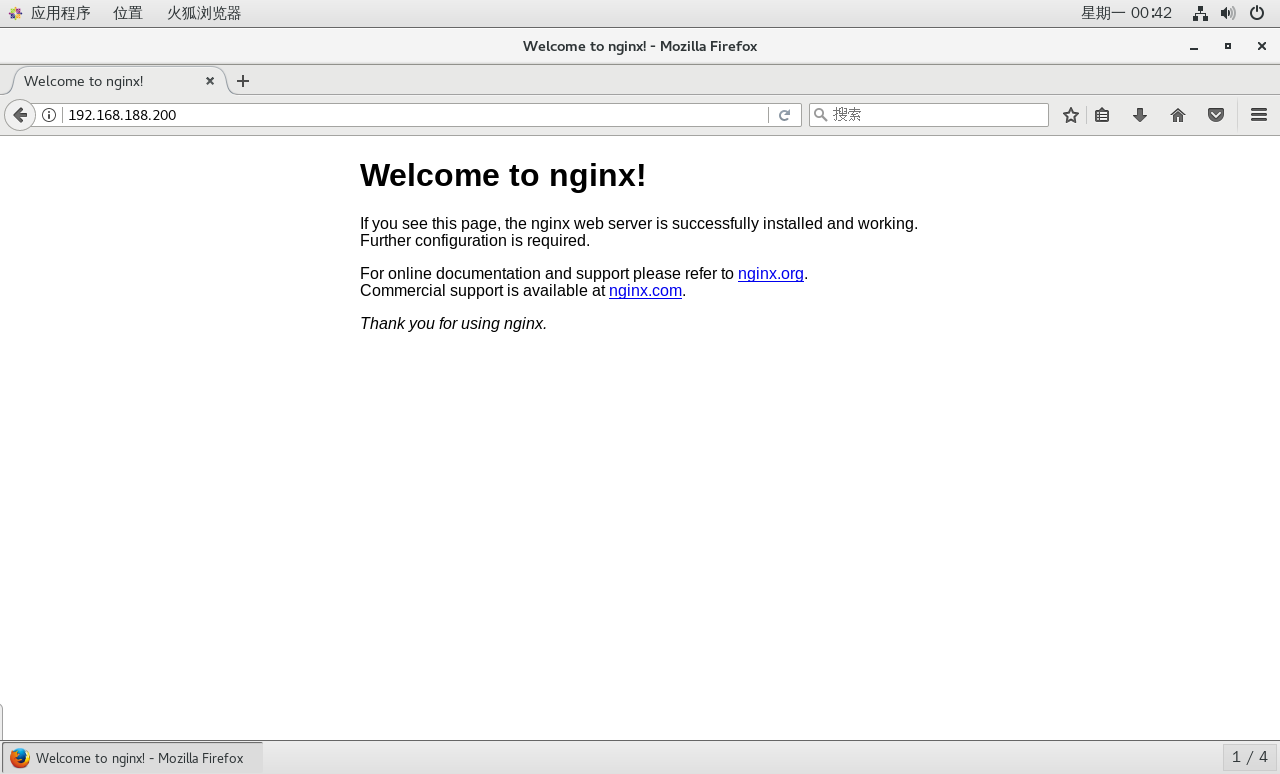Image resolution: width=1280 pixels, height=774 pixels.
Task: Click the Welcome to nginx! heading
Action: click(503, 175)
